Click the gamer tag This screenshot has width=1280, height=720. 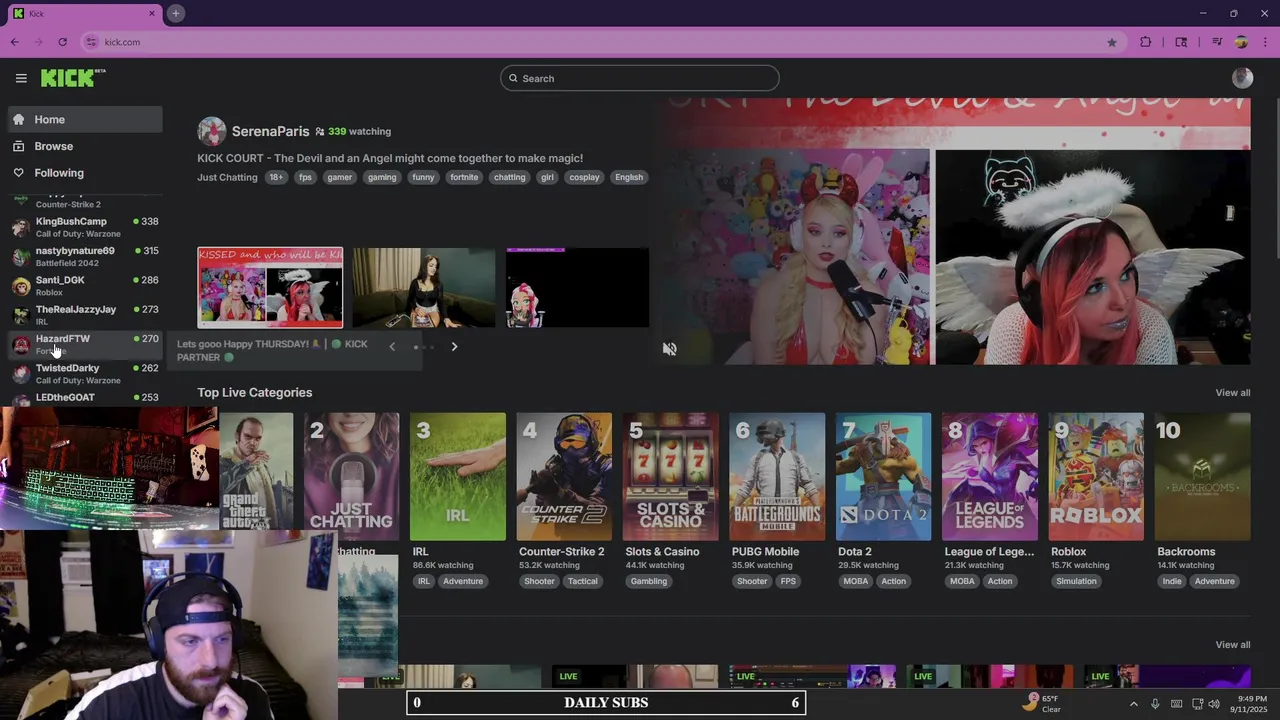[340, 177]
